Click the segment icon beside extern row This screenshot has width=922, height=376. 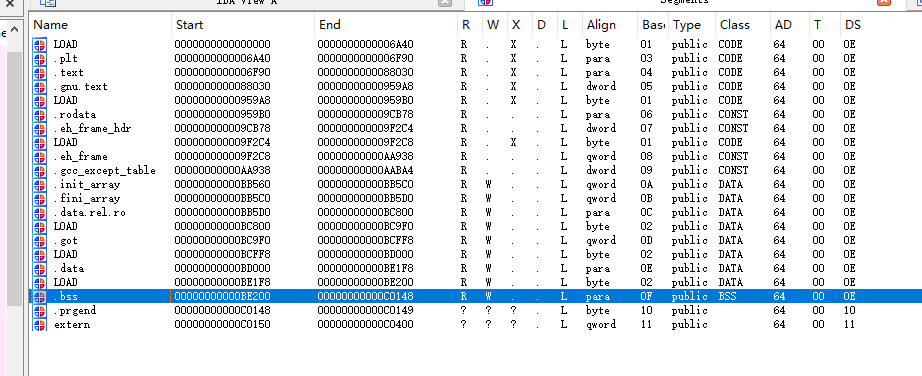[x=39, y=324]
